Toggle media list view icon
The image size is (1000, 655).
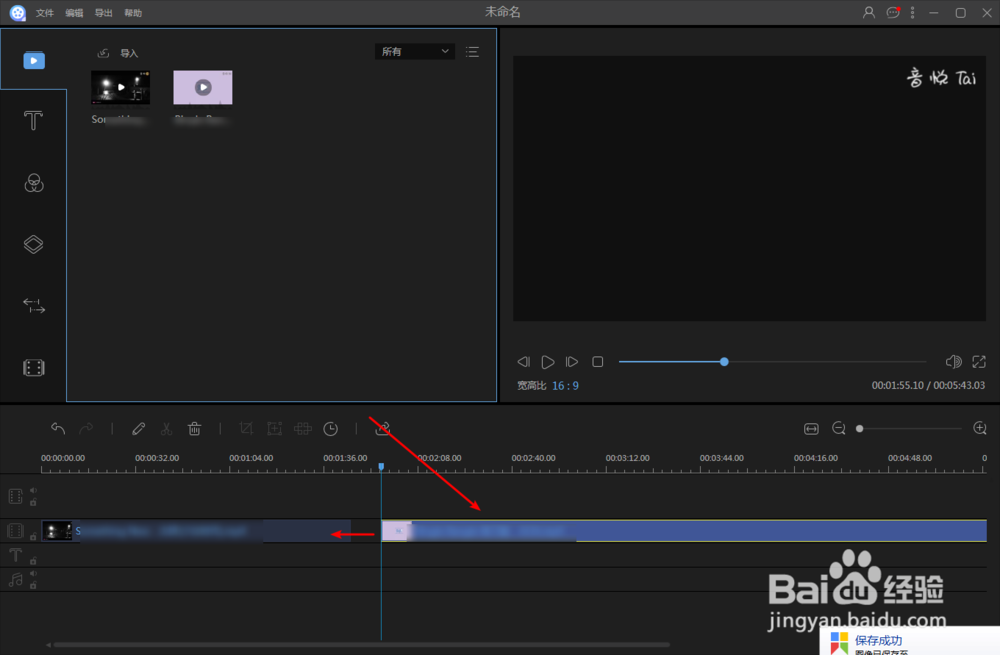[473, 52]
